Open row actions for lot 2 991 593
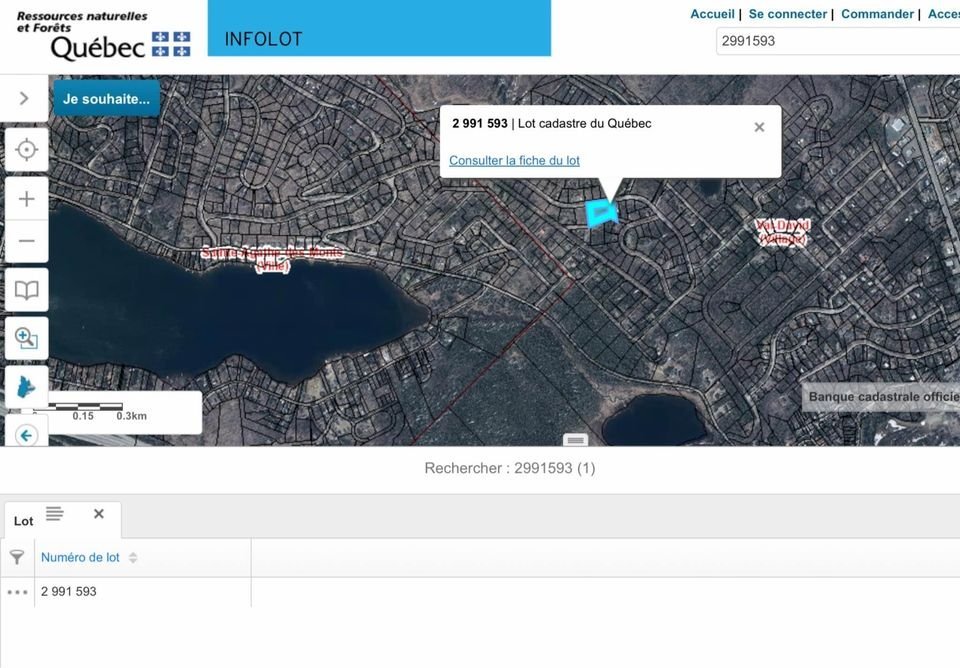 coord(17,592)
